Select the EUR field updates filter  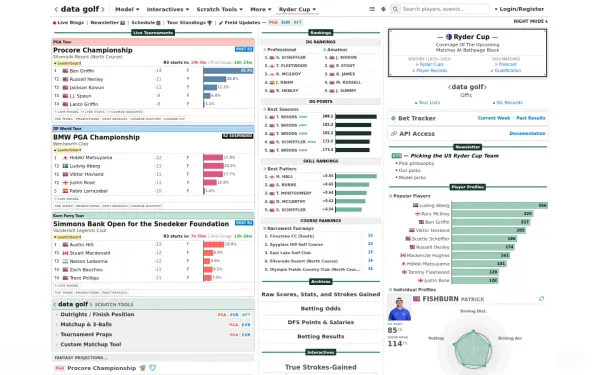285,22
